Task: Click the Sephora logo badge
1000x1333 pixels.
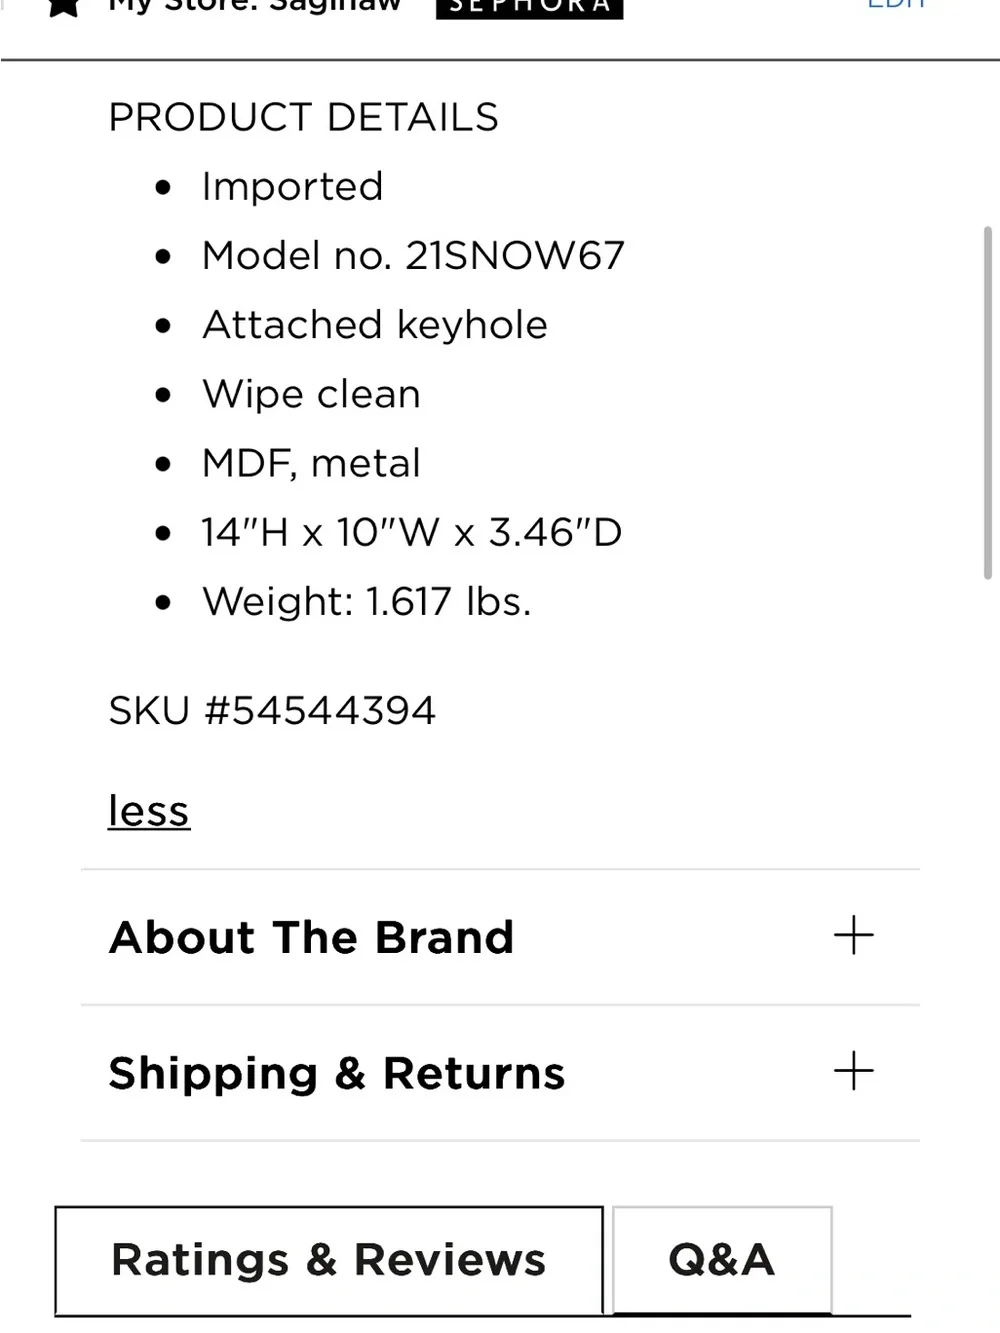Action: click(x=529, y=8)
